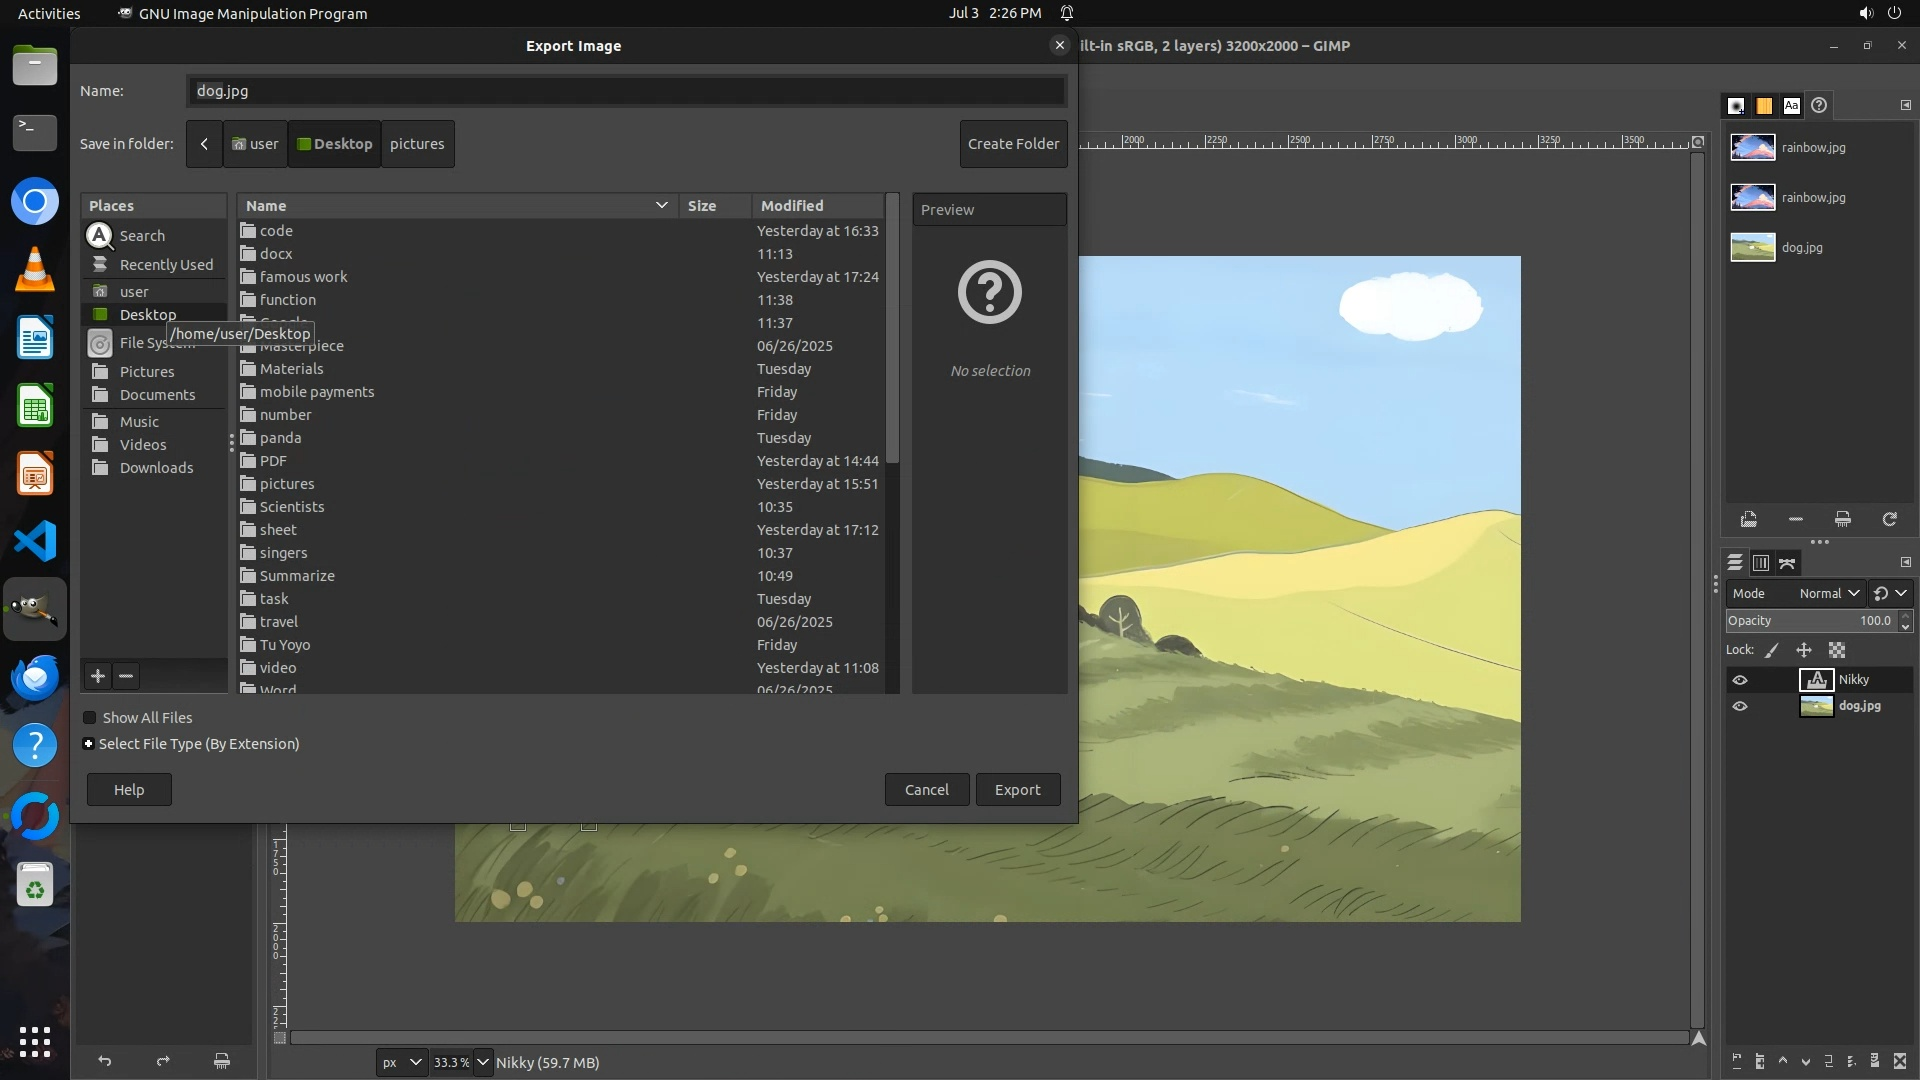Click the lock position and size icon
The image size is (1920, 1080).
click(x=1804, y=650)
